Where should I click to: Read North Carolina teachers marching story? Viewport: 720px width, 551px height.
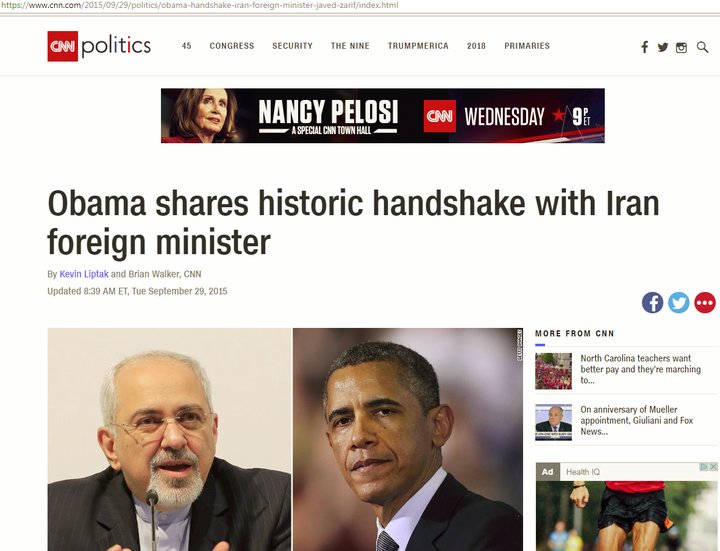(x=641, y=369)
